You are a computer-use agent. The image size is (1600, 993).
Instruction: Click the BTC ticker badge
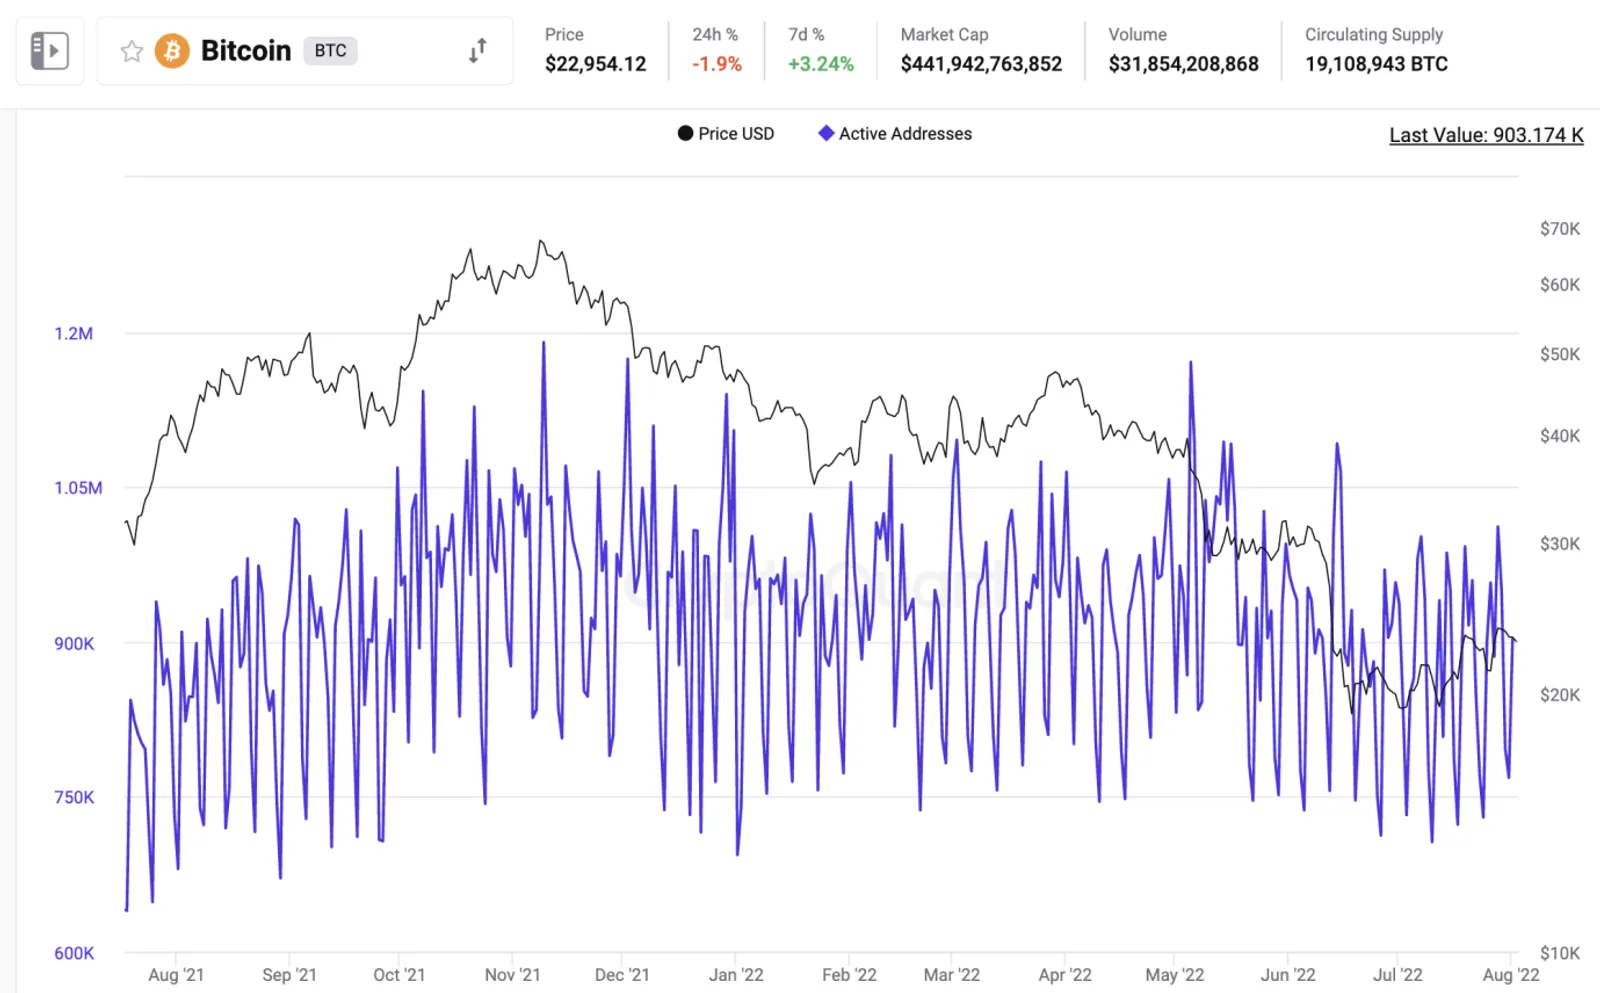pyautogui.click(x=330, y=51)
